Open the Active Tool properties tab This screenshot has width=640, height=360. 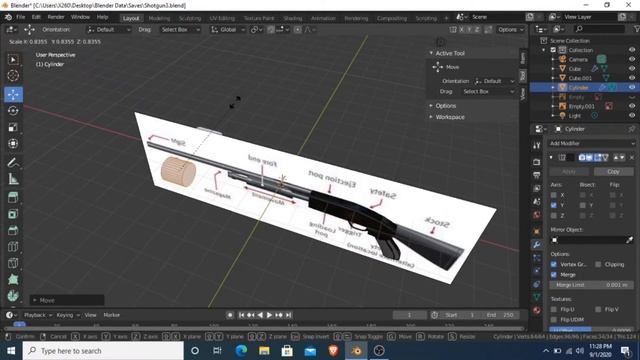click(x=537, y=145)
